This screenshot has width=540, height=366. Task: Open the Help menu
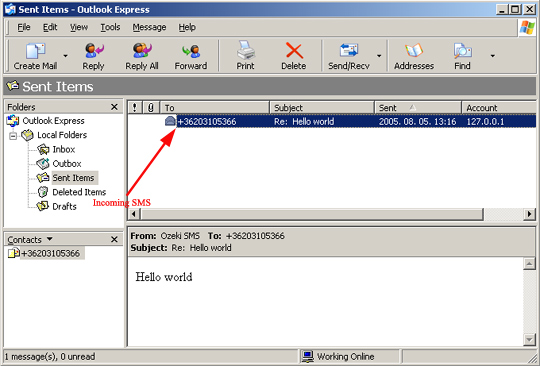187,27
